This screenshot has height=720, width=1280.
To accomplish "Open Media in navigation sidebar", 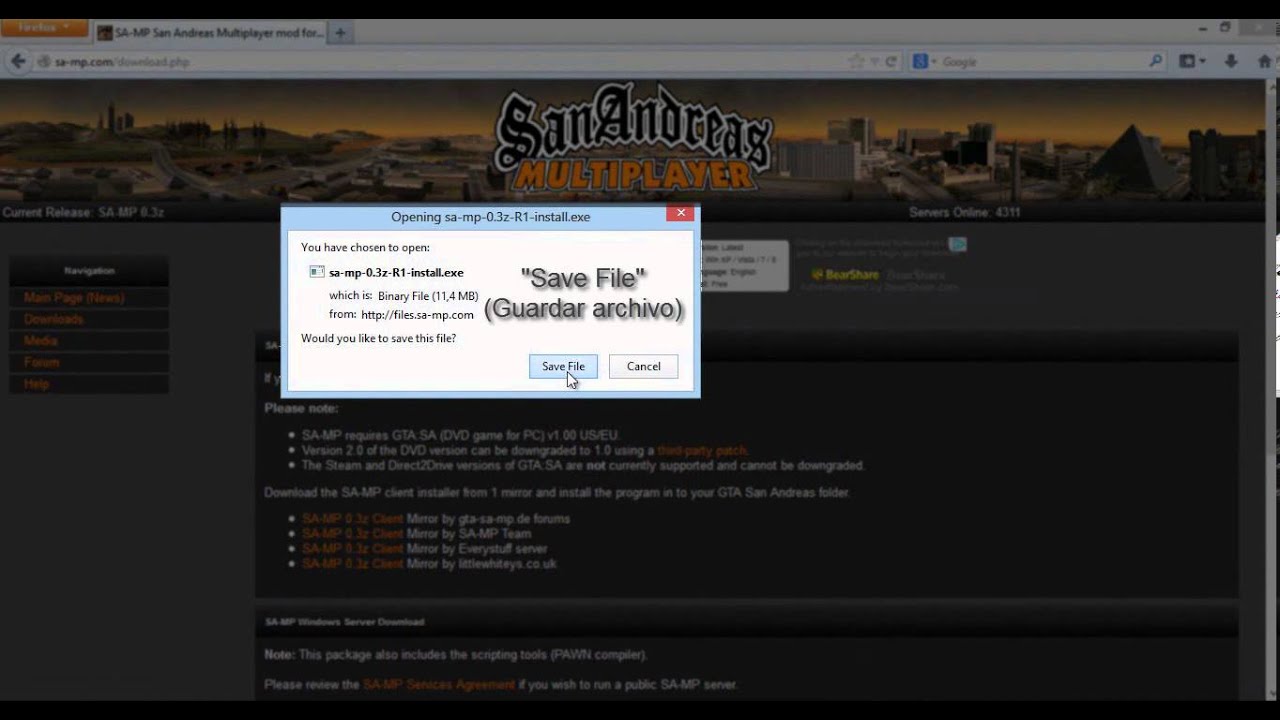I will tap(40, 341).
